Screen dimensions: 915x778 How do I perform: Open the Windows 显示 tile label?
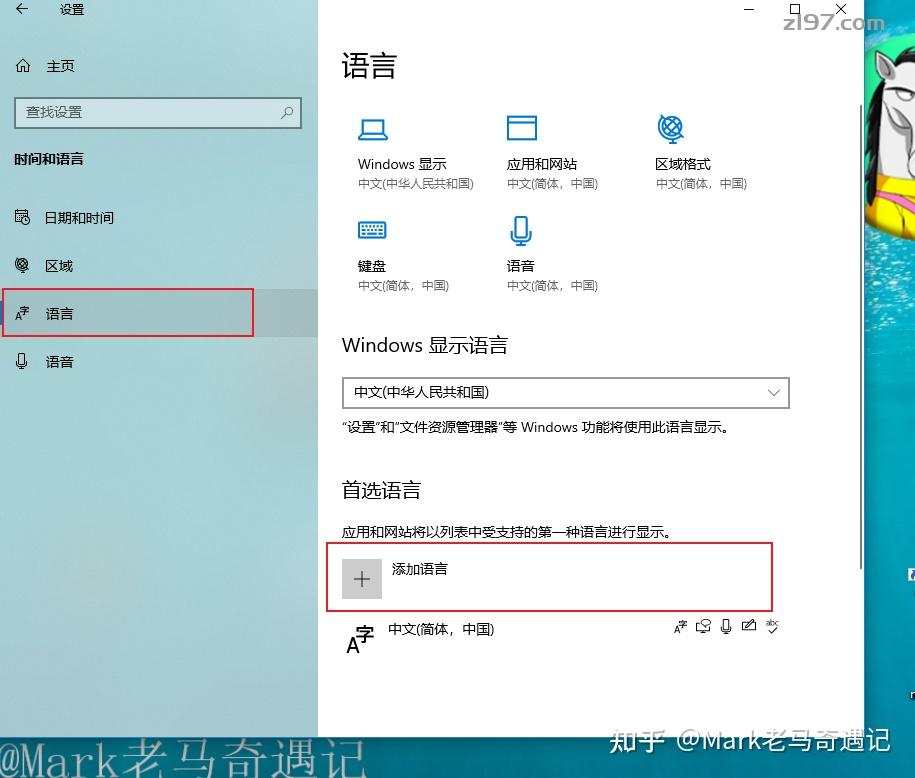(x=402, y=164)
